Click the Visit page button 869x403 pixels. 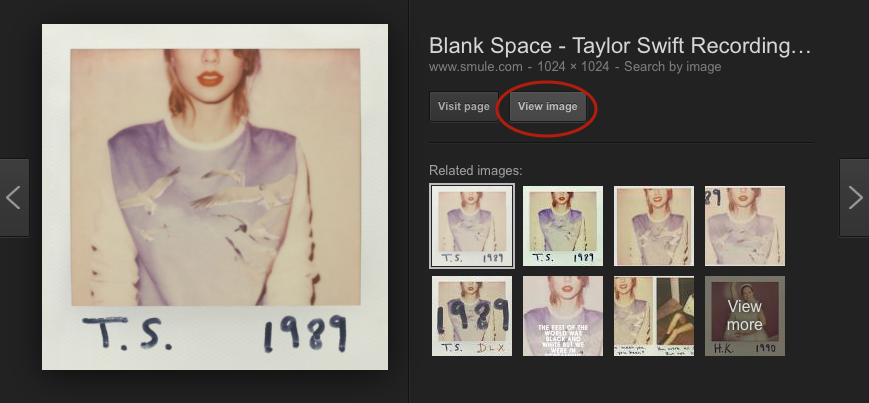pos(463,106)
